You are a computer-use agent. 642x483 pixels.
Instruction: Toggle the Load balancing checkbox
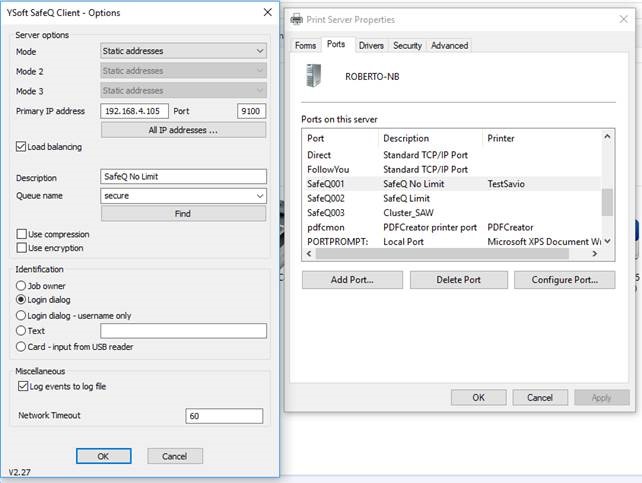pyautogui.click(x=21, y=147)
